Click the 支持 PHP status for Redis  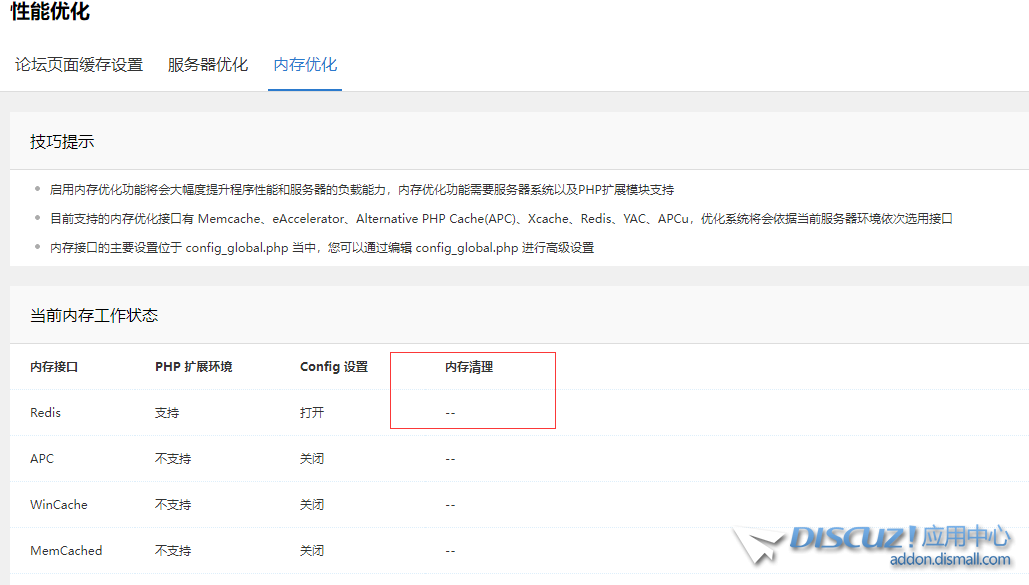coord(167,413)
